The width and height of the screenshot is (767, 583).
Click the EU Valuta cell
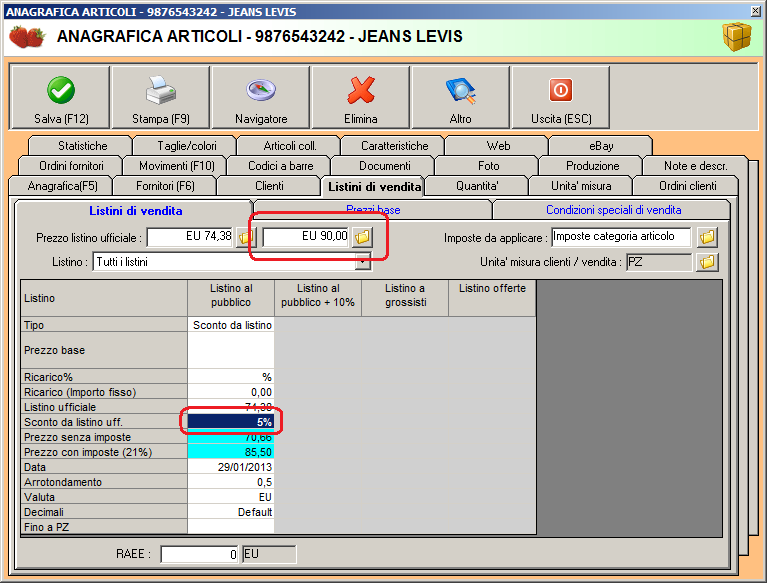click(x=231, y=497)
